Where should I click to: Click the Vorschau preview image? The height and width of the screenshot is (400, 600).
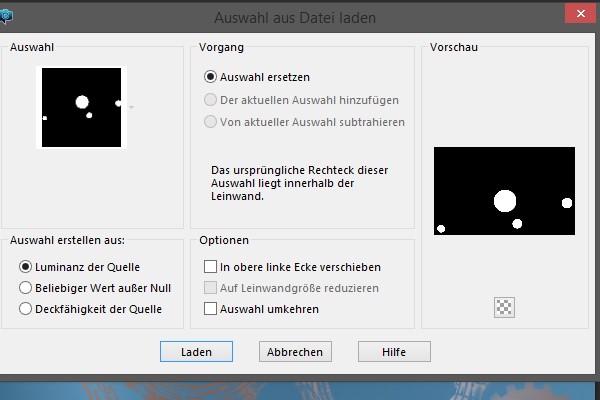tap(504, 191)
